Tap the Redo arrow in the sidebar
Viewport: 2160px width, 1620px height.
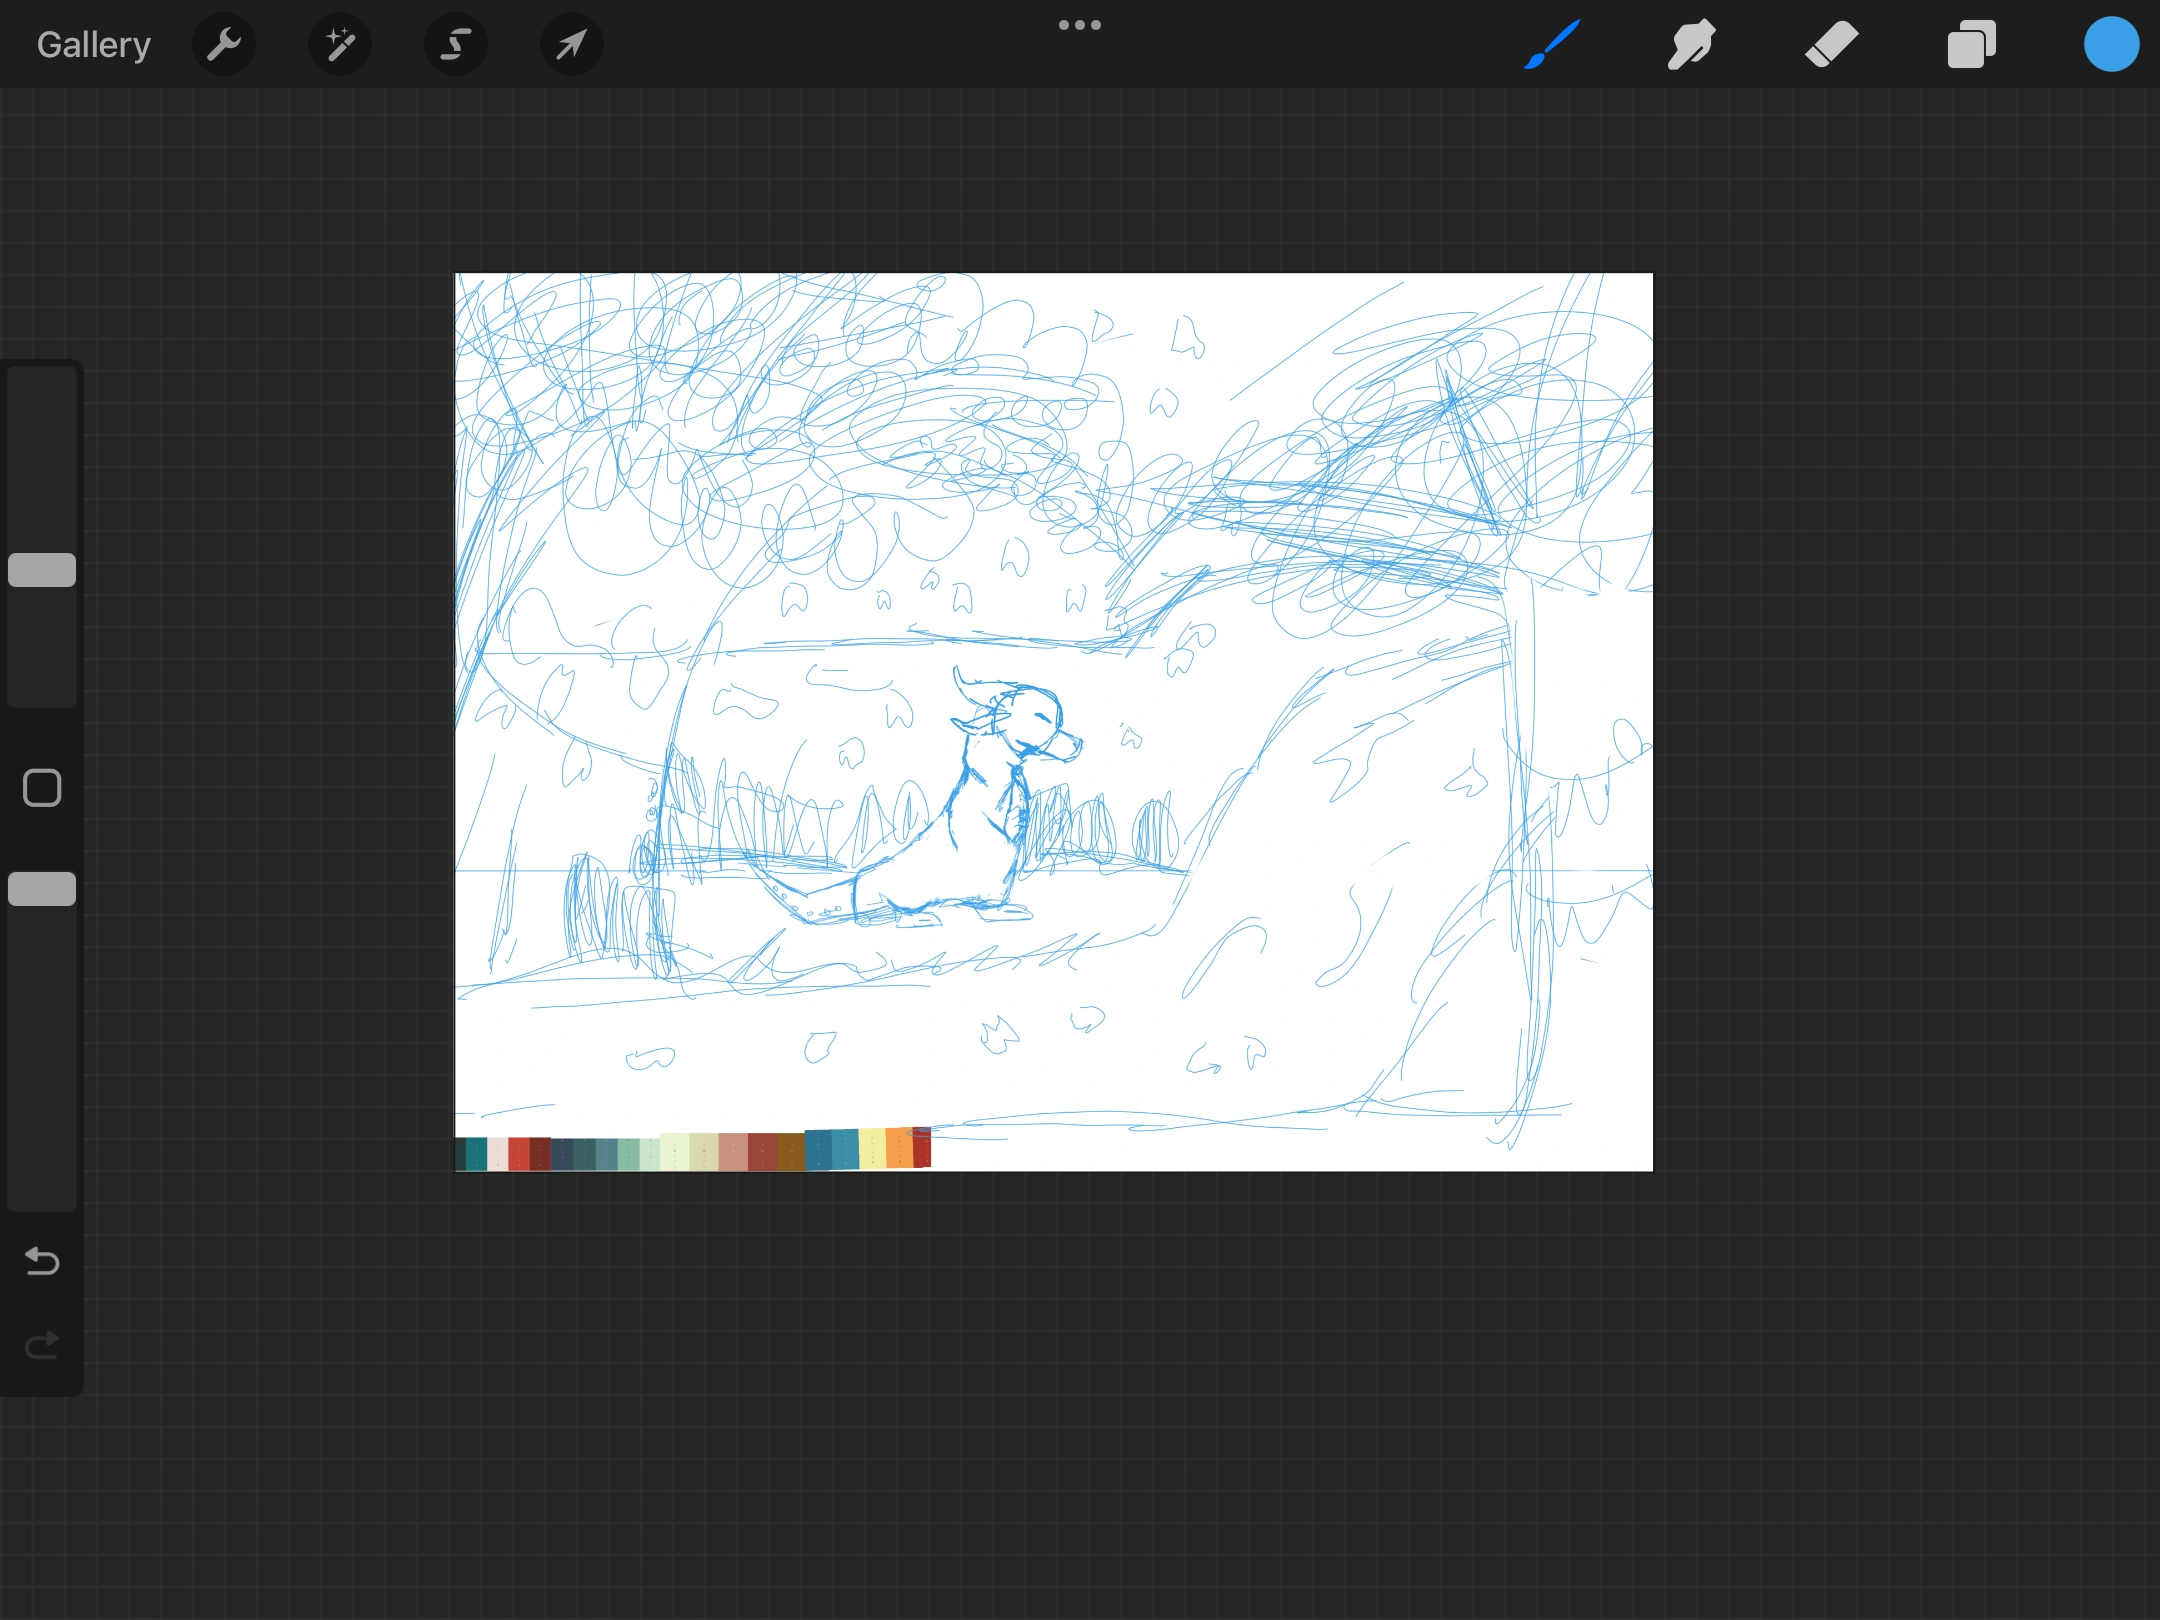click(41, 1345)
